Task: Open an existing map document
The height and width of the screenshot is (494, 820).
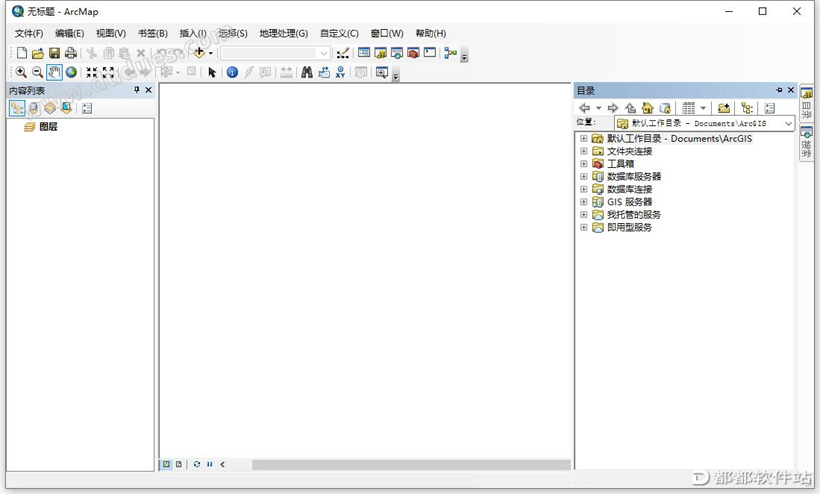Action: [x=38, y=53]
